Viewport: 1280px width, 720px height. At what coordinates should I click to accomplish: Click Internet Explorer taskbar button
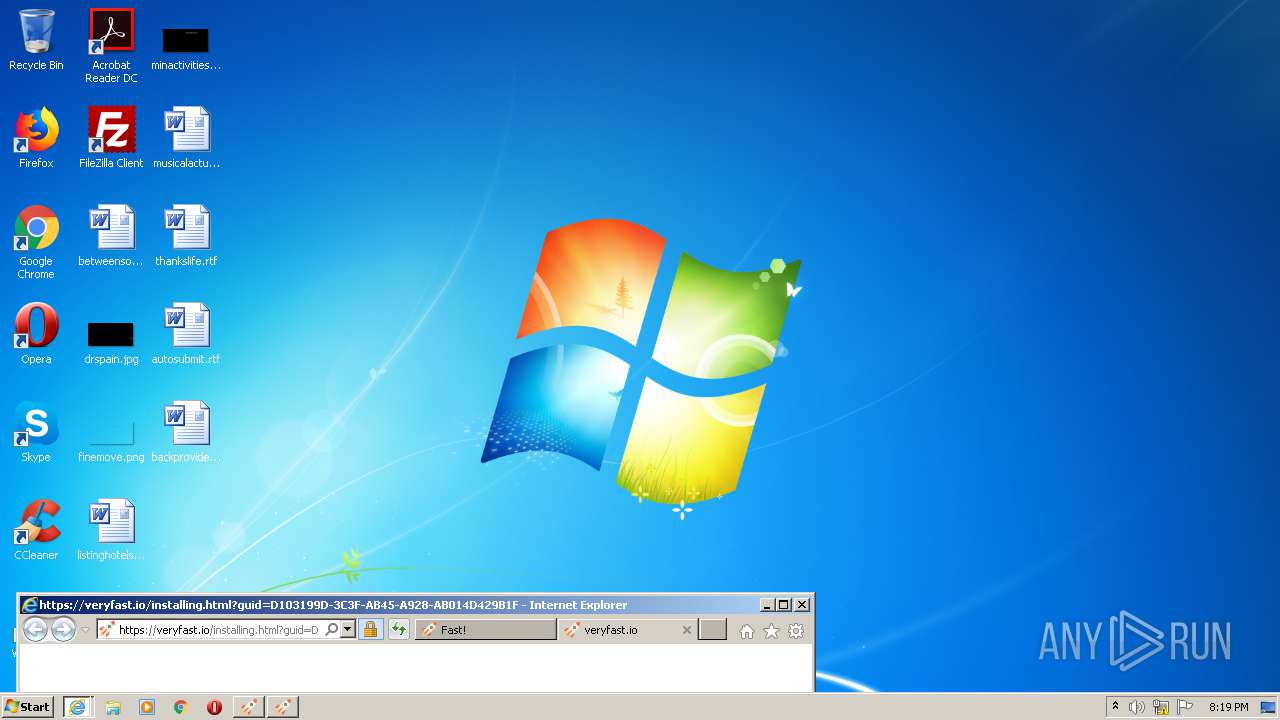[x=77, y=707]
